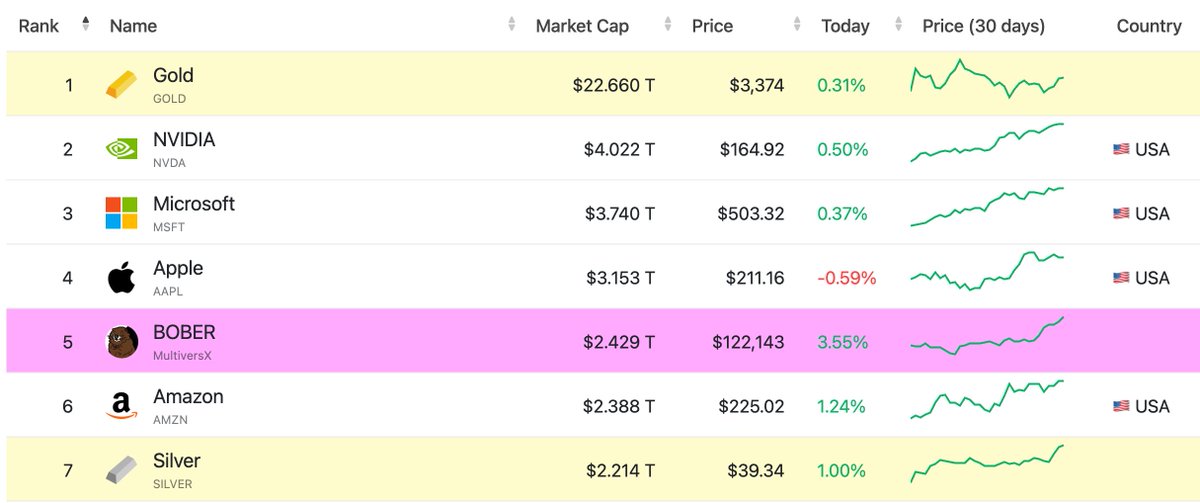Click the Amazon logo icon

point(121,406)
